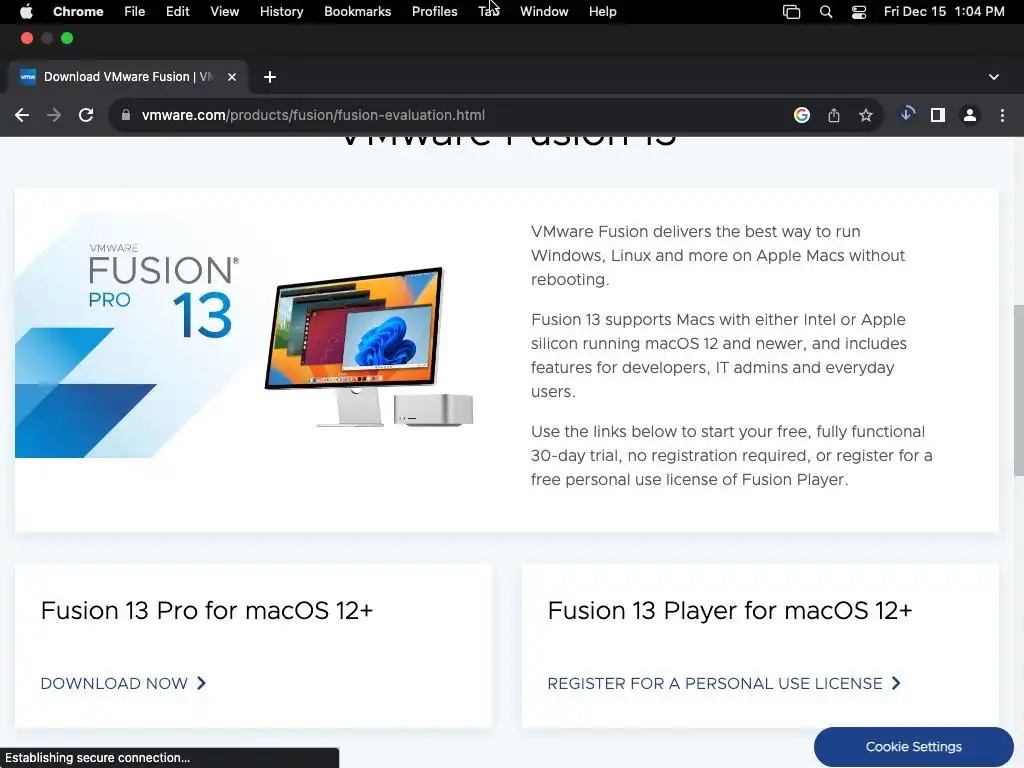
Task: Click heading Fusion 13 Player for macOS 12+
Action: [x=729, y=611]
